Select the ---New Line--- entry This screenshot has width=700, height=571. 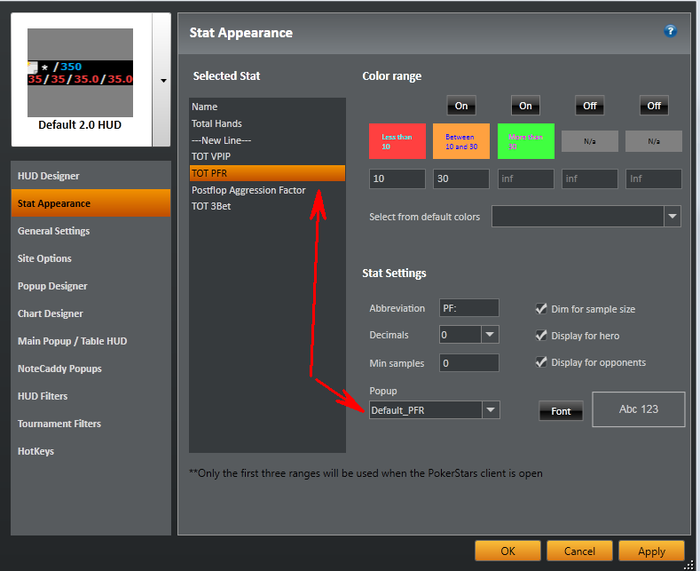pos(267,140)
